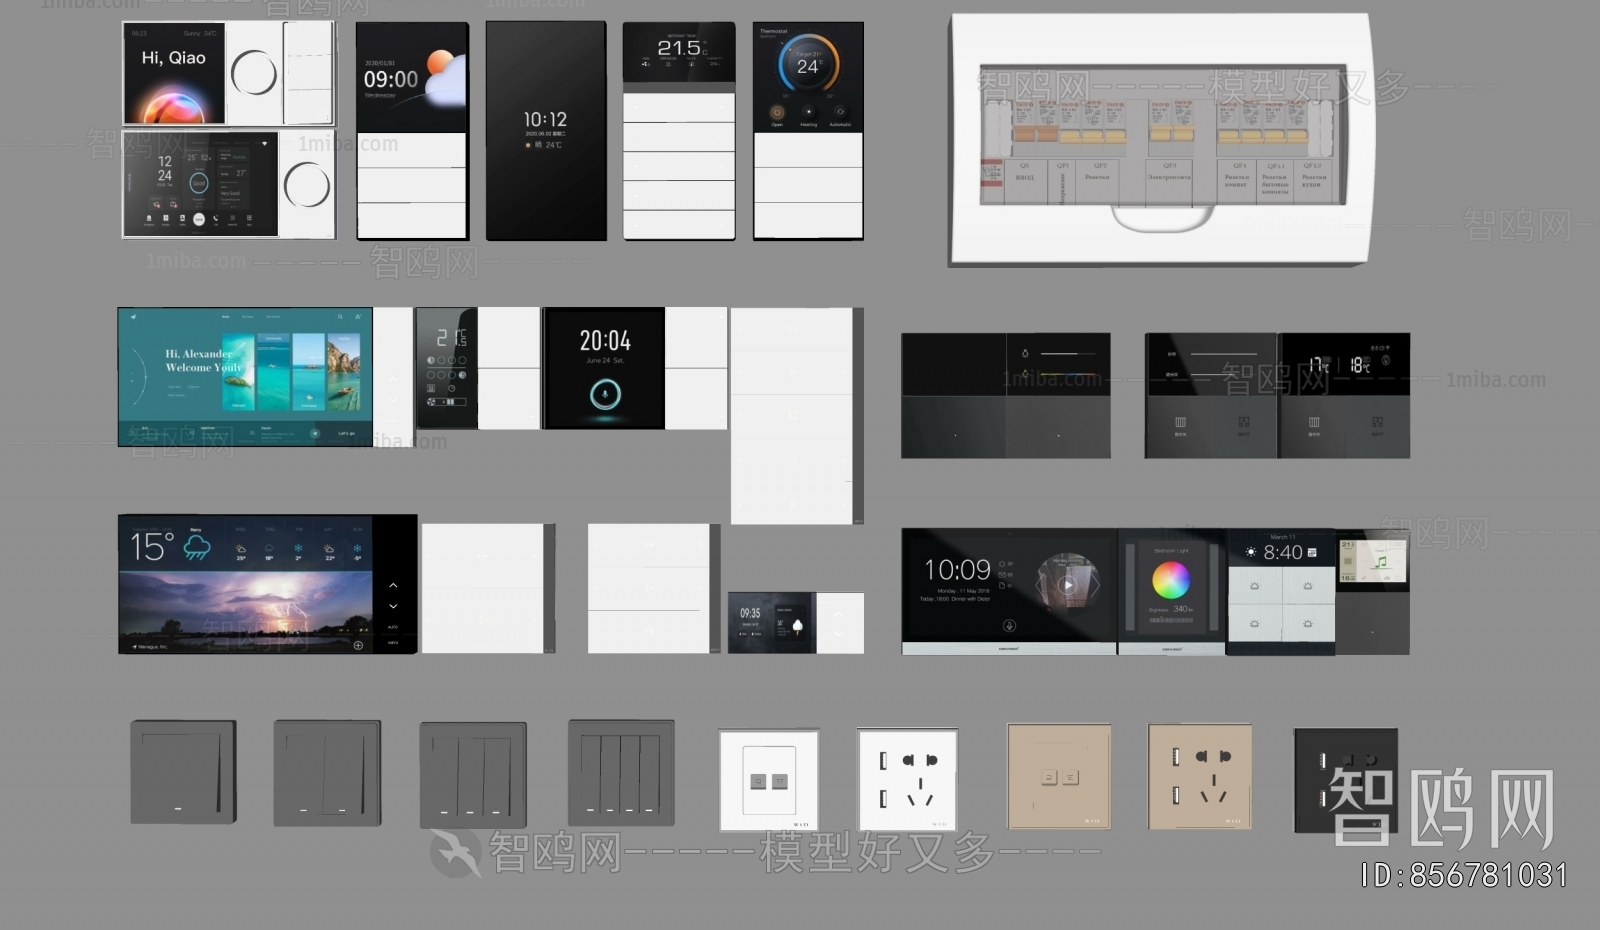This screenshot has height=930, width=1600.
Task: Toggle Heating mode on the bedroom Thermostat panel
Action: coord(809,112)
